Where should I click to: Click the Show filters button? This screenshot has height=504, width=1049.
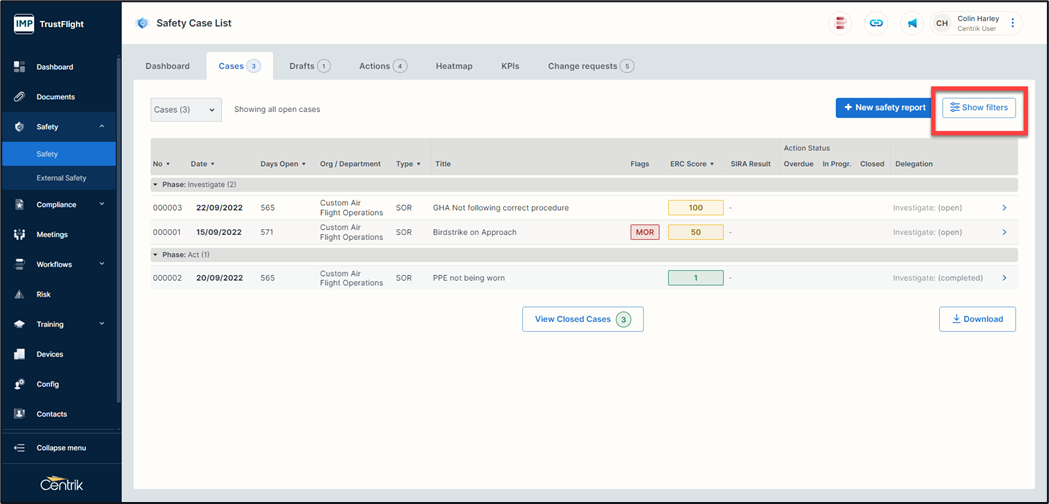tap(979, 107)
